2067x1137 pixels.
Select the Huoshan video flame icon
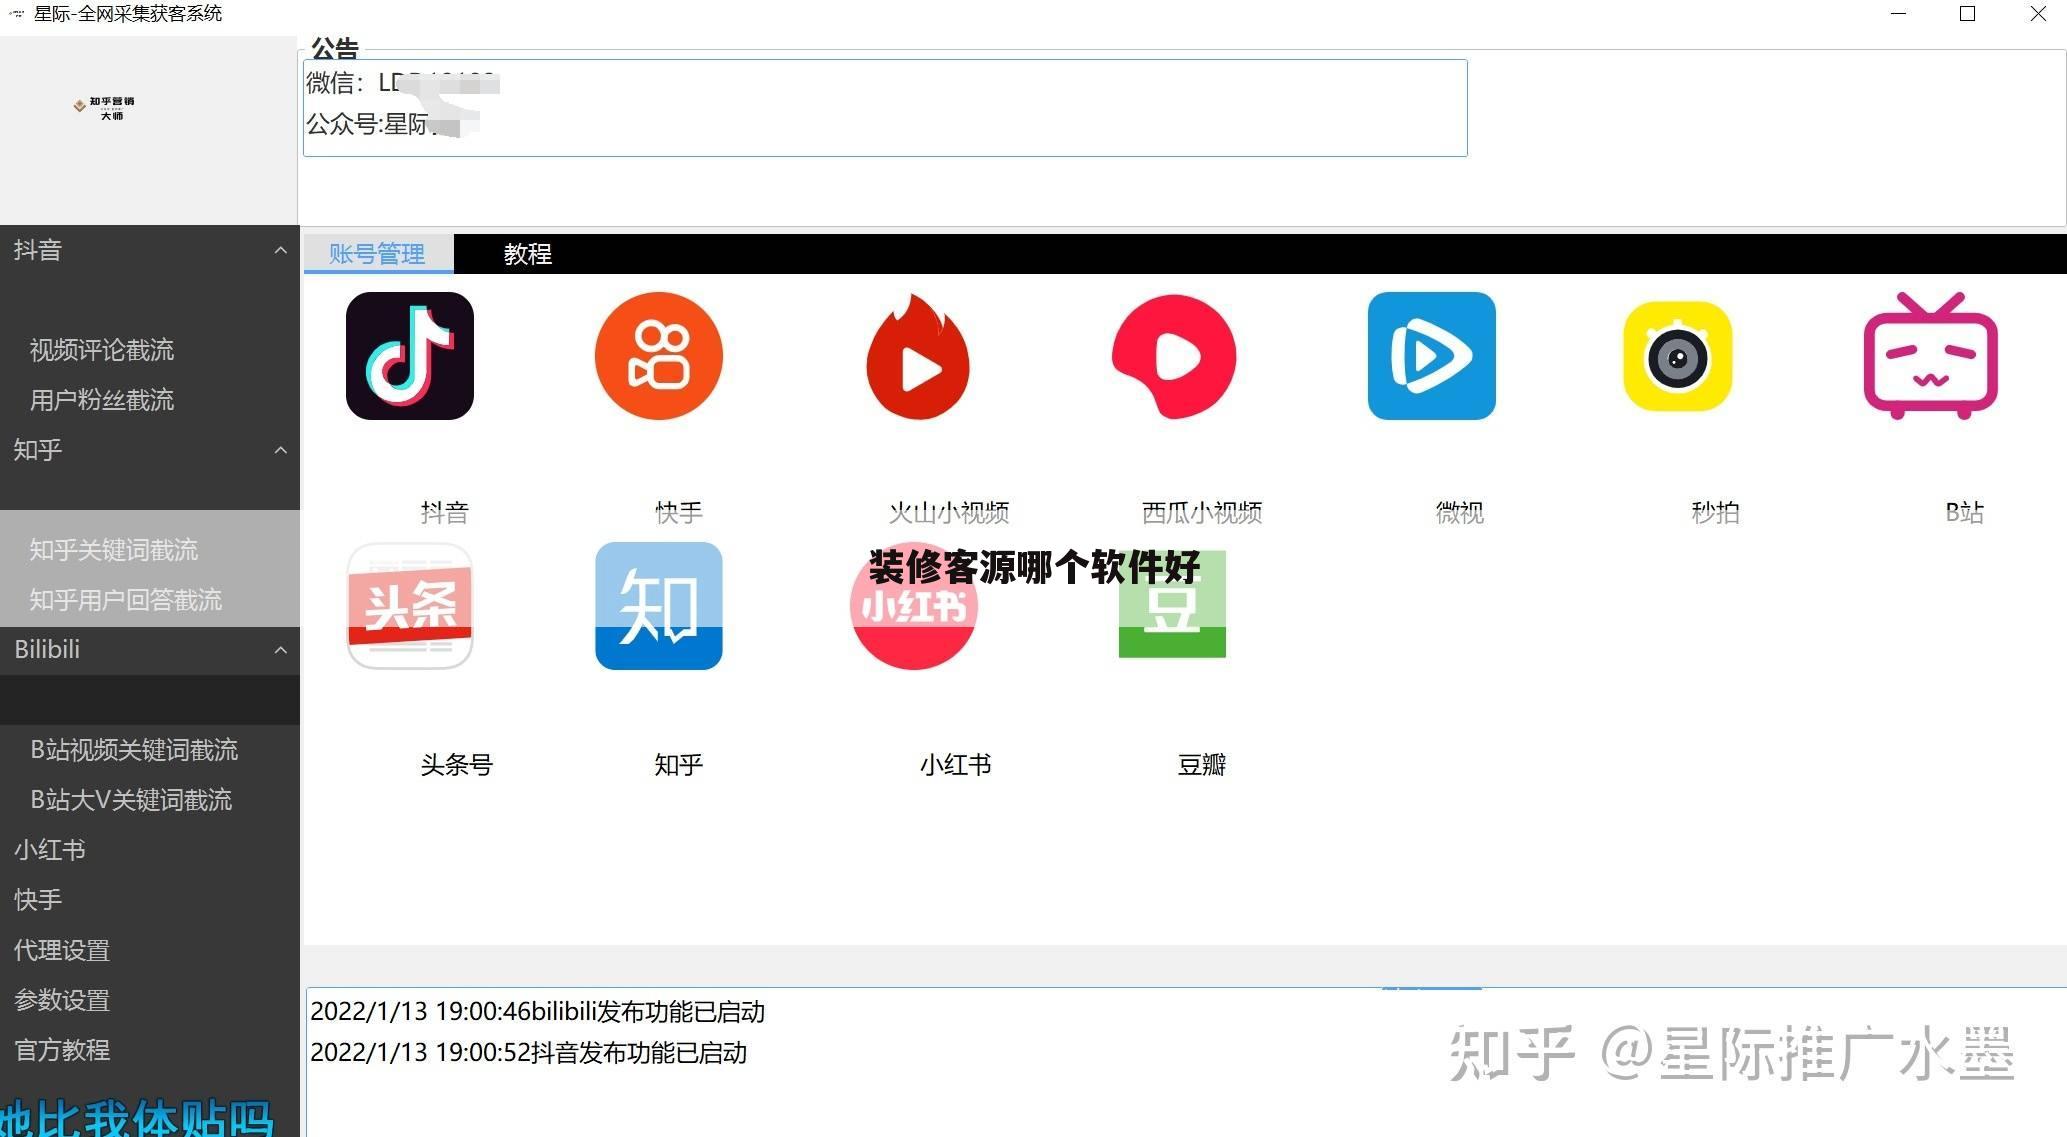[x=918, y=356]
